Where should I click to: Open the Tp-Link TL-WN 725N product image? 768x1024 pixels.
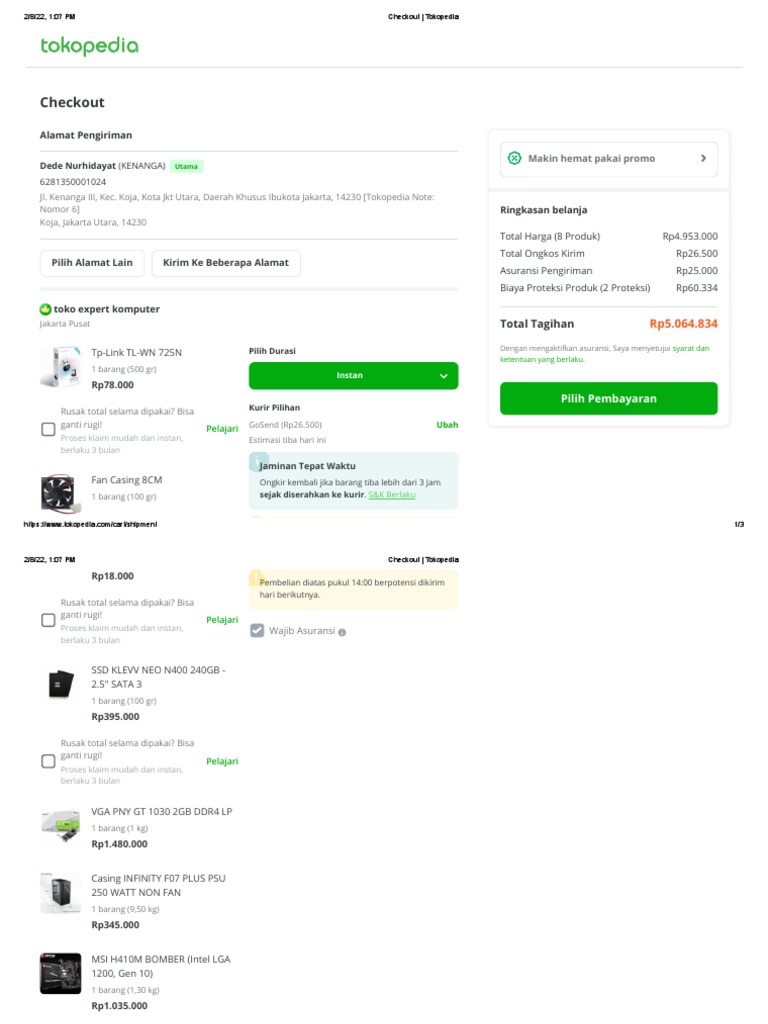coord(60,366)
